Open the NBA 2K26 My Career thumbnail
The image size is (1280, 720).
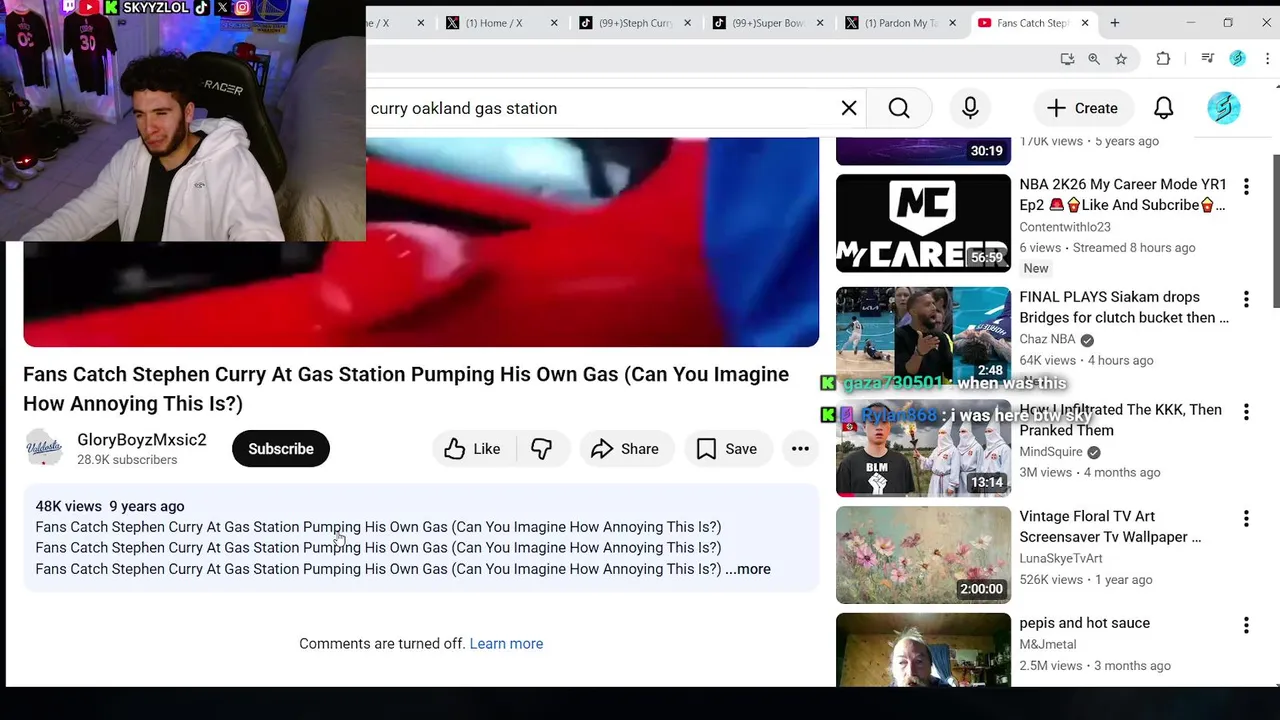923,223
